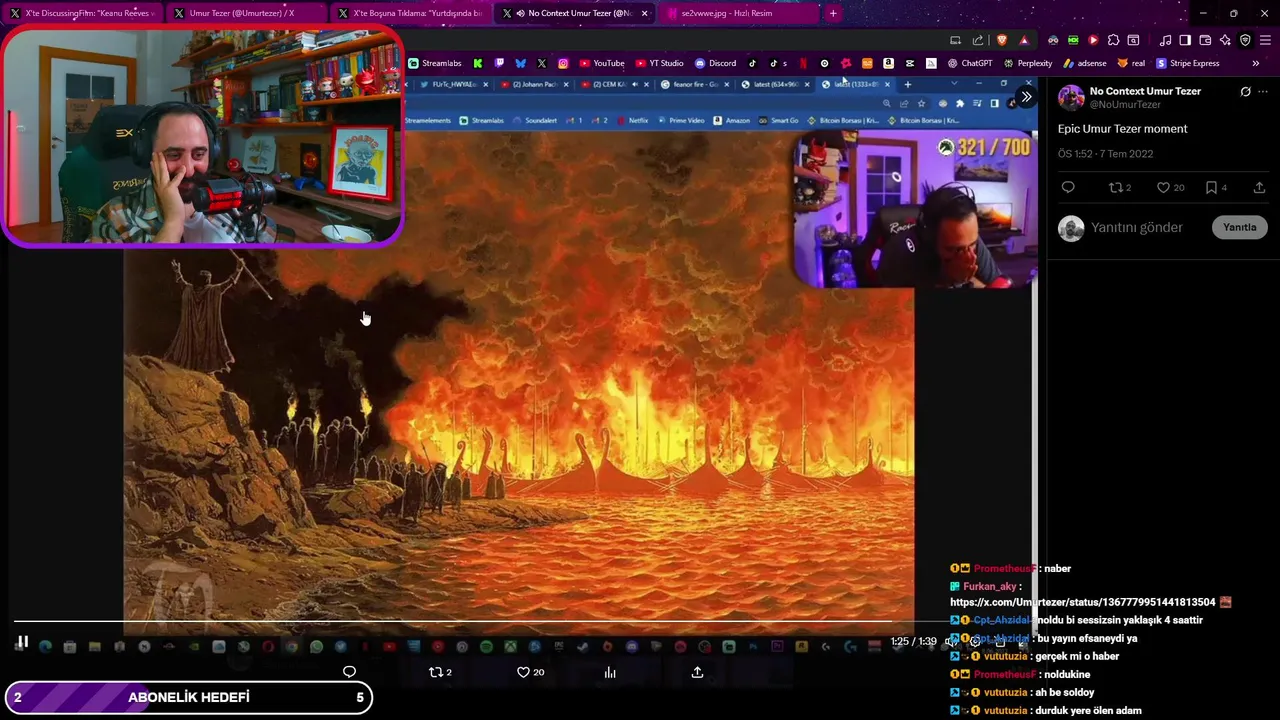Click No Context Umur Tezer profile avatar
This screenshot has height=720, width=1280.
[x=1071, y=97]
